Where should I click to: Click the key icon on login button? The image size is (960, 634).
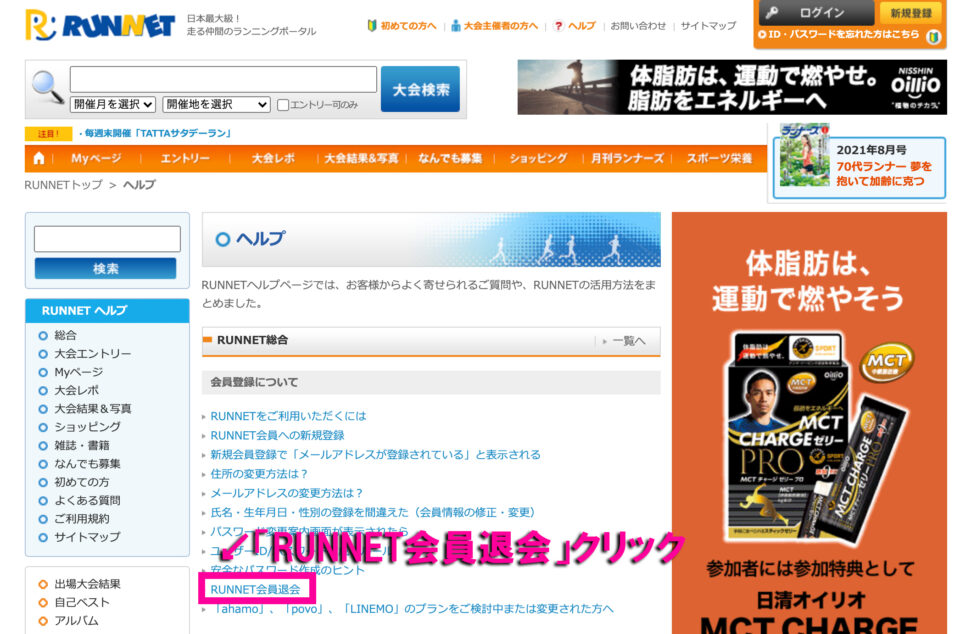click(x=771, y=13)
